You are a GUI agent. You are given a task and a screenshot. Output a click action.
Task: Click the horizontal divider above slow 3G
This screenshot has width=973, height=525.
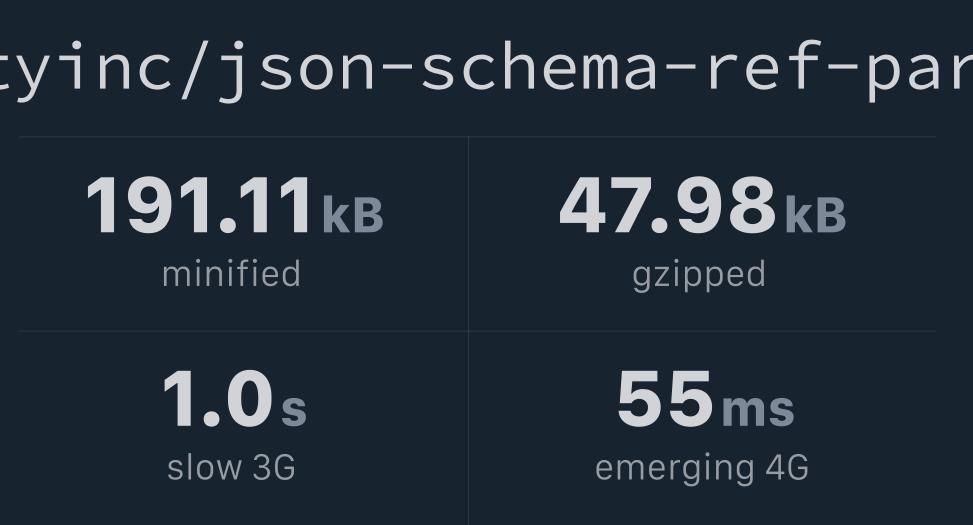(x=243, y=331)
